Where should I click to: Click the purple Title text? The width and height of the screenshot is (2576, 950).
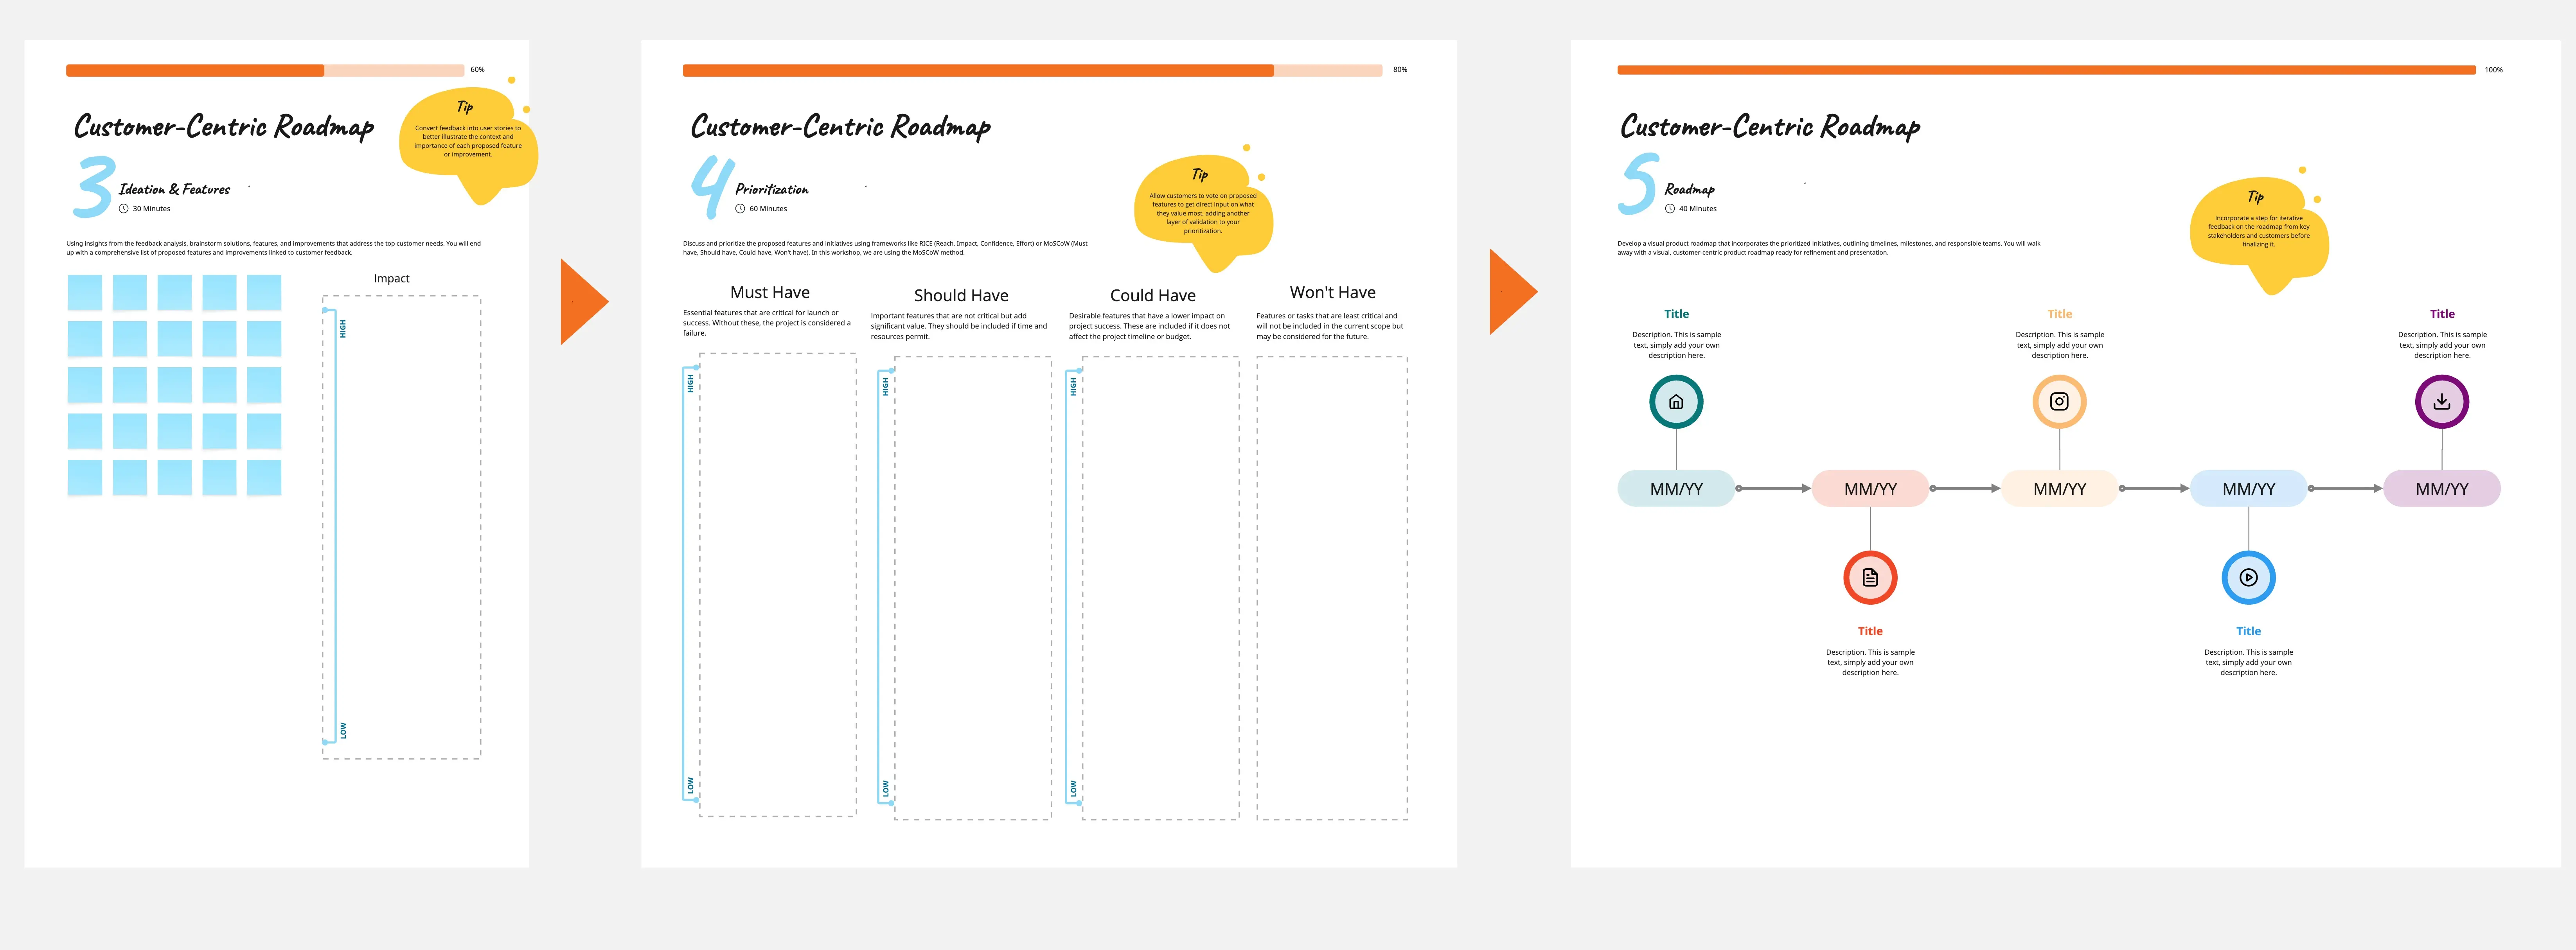pos(2442,314)
